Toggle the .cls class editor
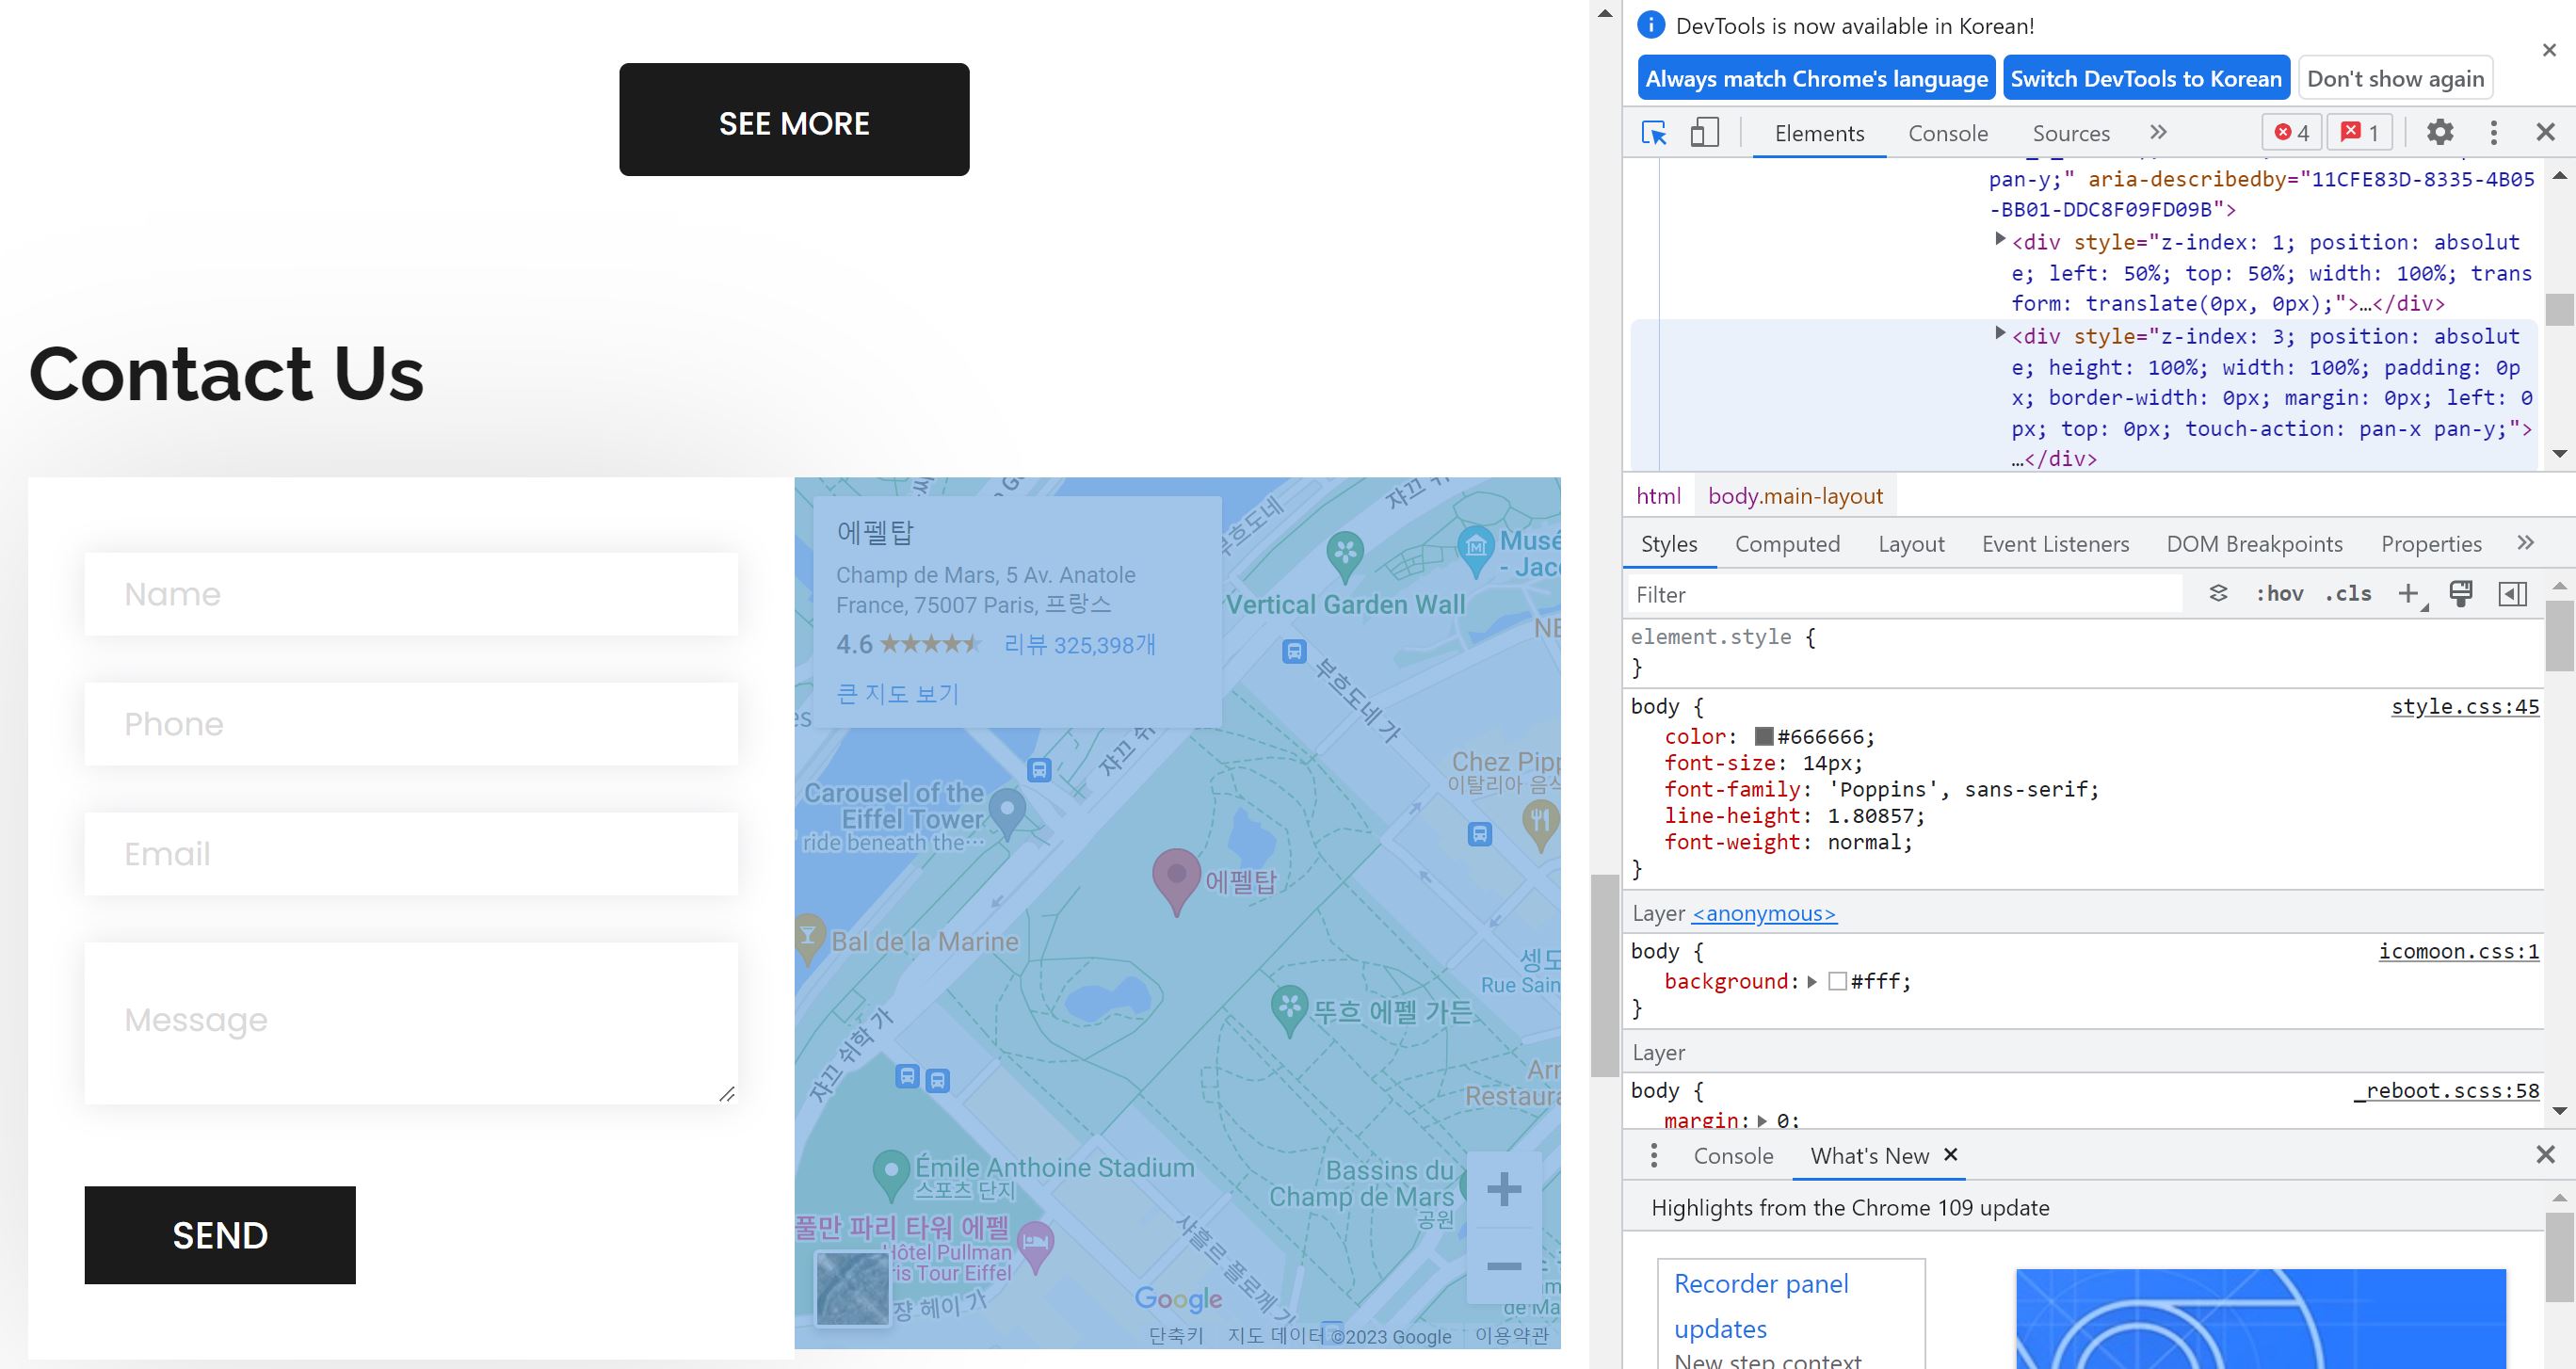2576x1369 pixels. [x=2348, y=594]
